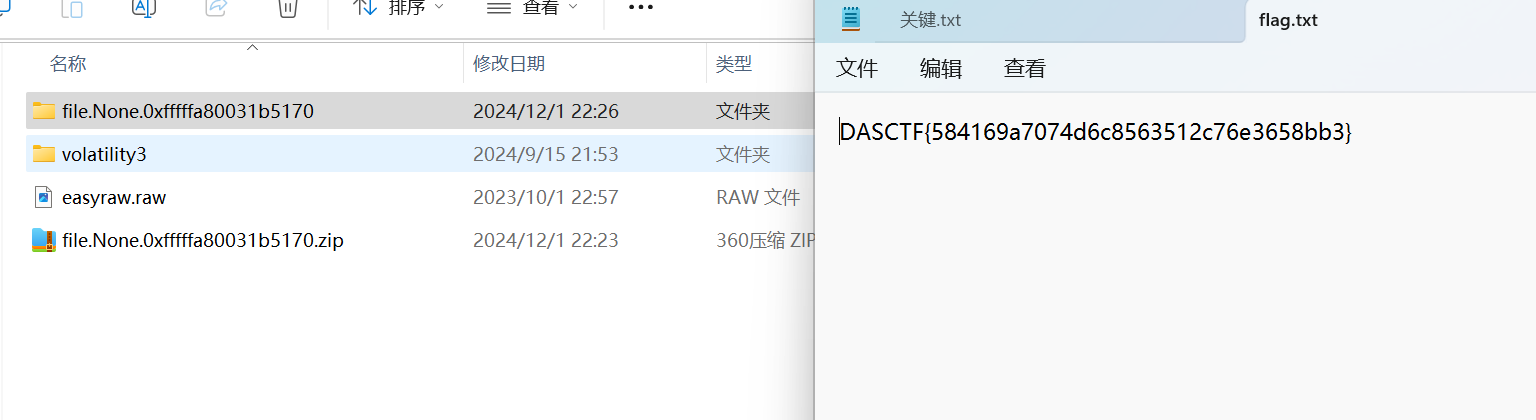This screenshot has height=420, width=1536.
Task: Toggle sort order via 名称 column header
Action: [x=68, y=64]
